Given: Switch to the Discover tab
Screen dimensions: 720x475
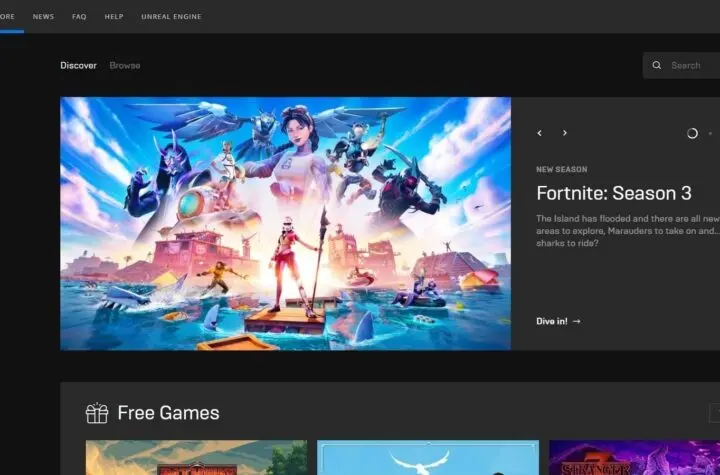Looking at the screenshot, I should pyautogui.click(x=79, y=65).
